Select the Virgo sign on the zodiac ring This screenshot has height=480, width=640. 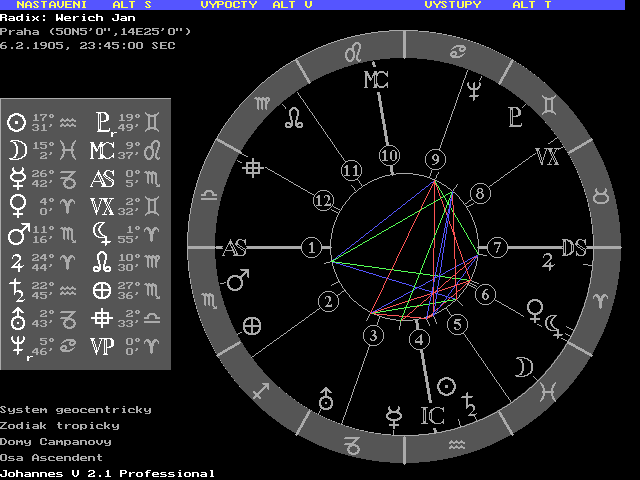tap(262, 104)
